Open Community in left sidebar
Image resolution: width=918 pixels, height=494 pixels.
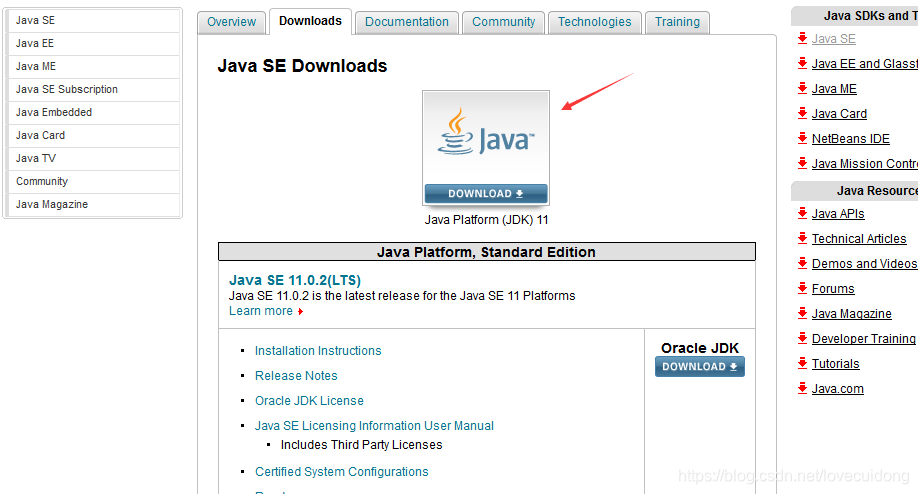pyautogui.click(x=93, y=181)
